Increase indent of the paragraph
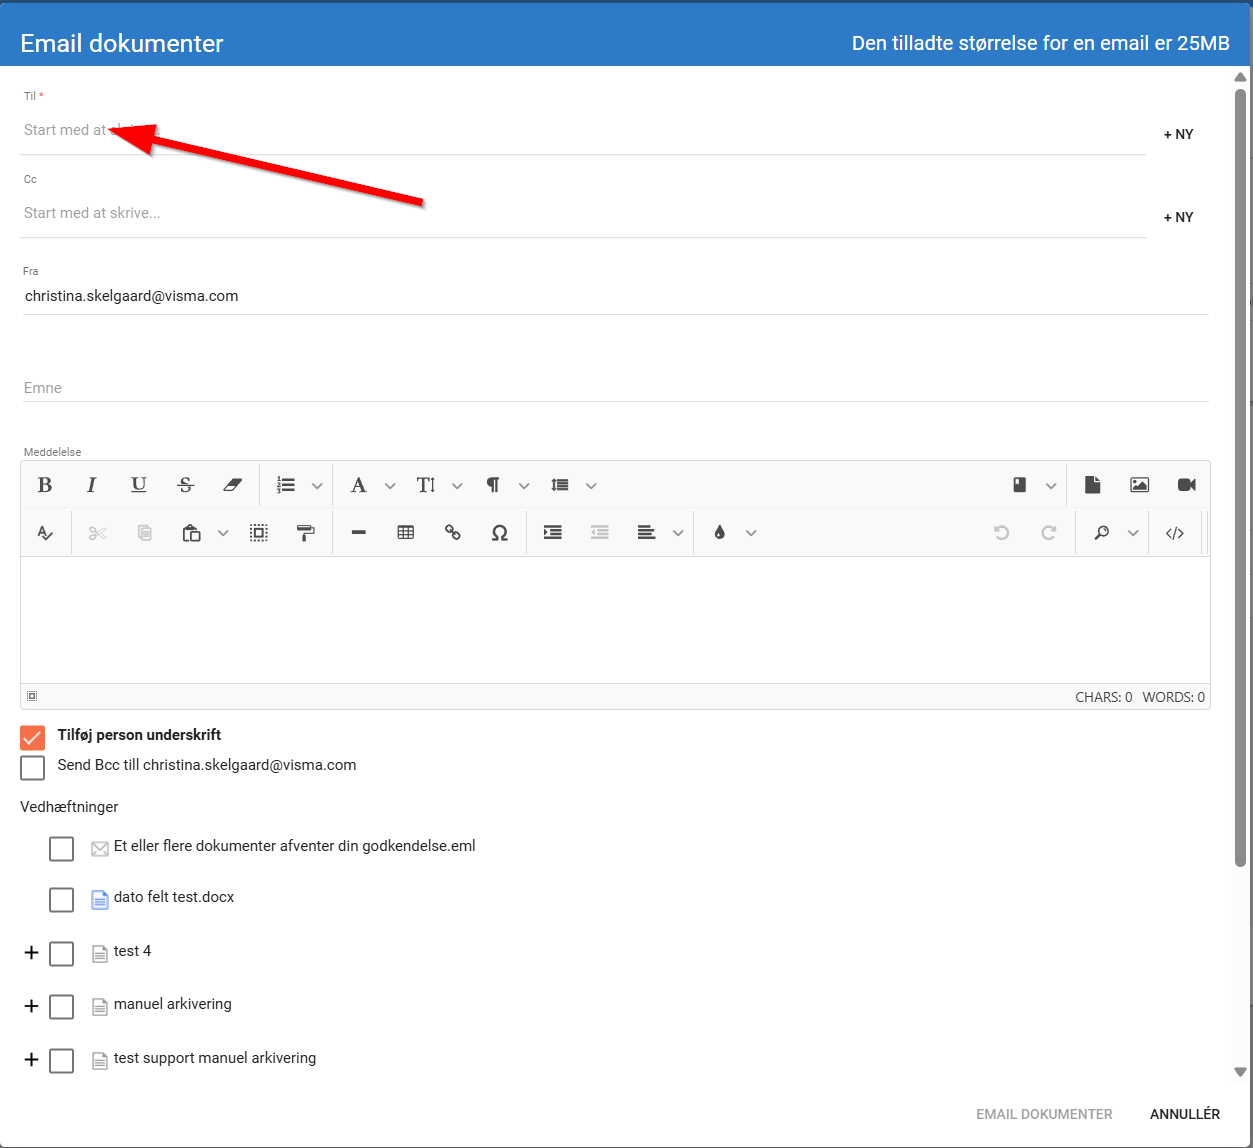Viewport: 1253px width, 1148px height. click(x=553, y=533)
